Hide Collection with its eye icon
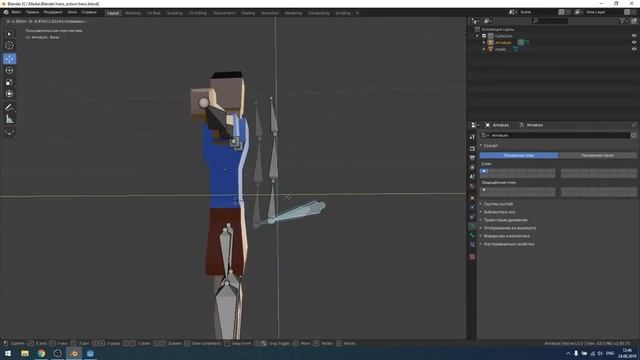The image size is (640, 360). [634, 36]
